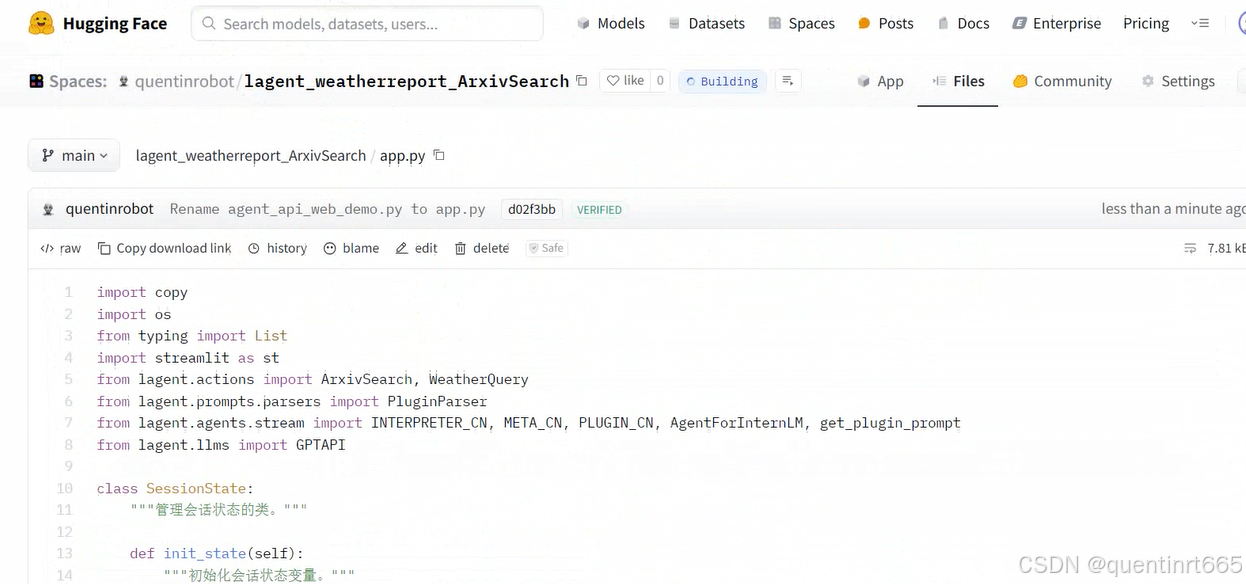Switch to the Files tab
Image resolution: width=1246 pixels, height=584 pixels.
[x=957, y=81]
